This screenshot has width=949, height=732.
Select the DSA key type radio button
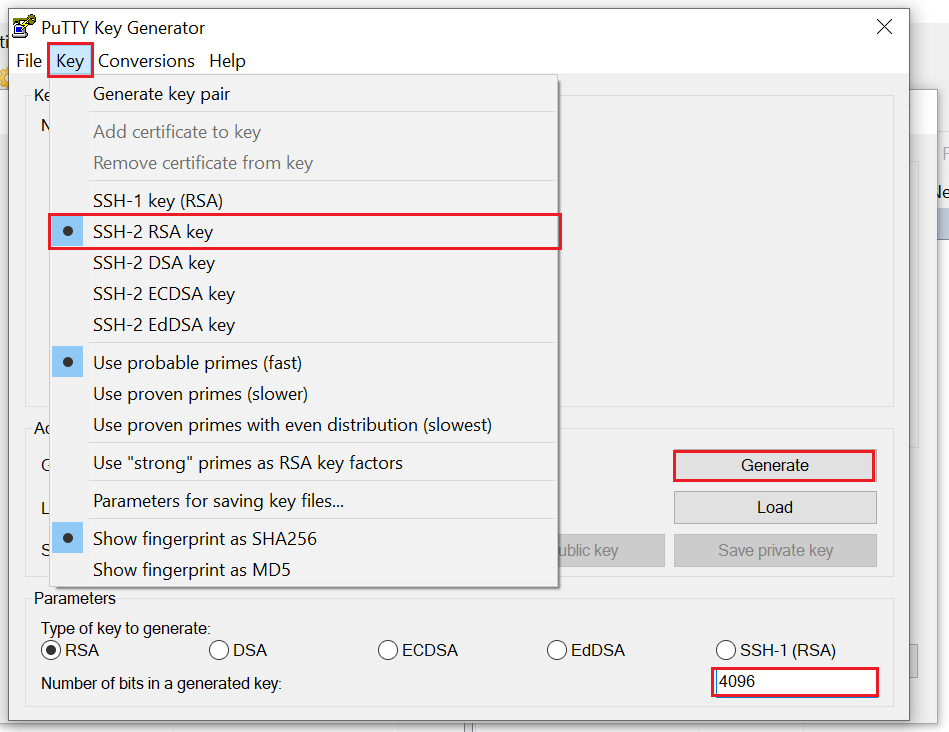point(218,650)
